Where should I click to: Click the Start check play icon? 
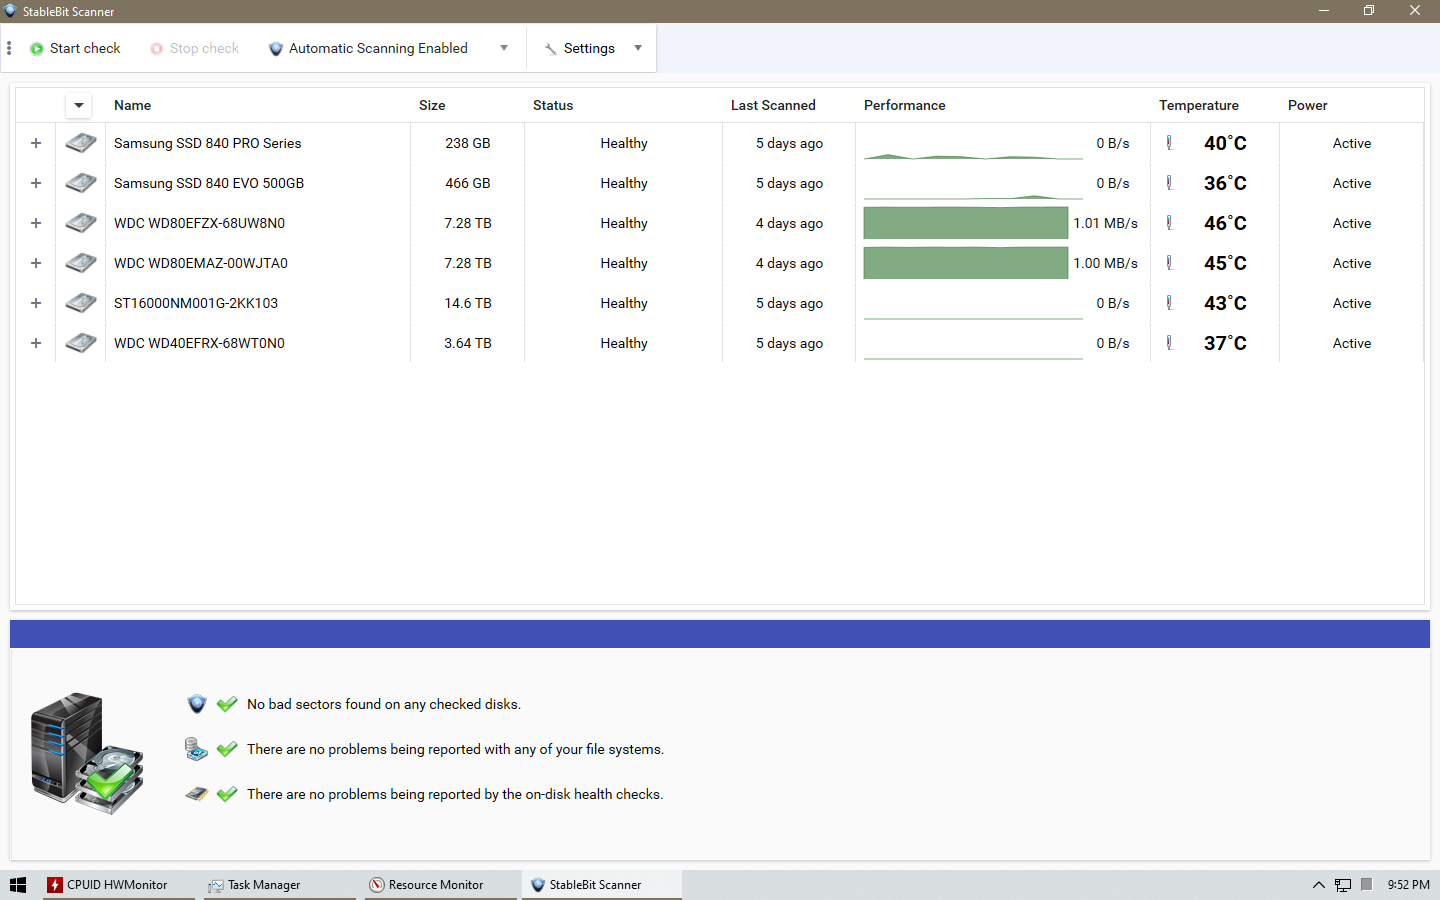37,49
